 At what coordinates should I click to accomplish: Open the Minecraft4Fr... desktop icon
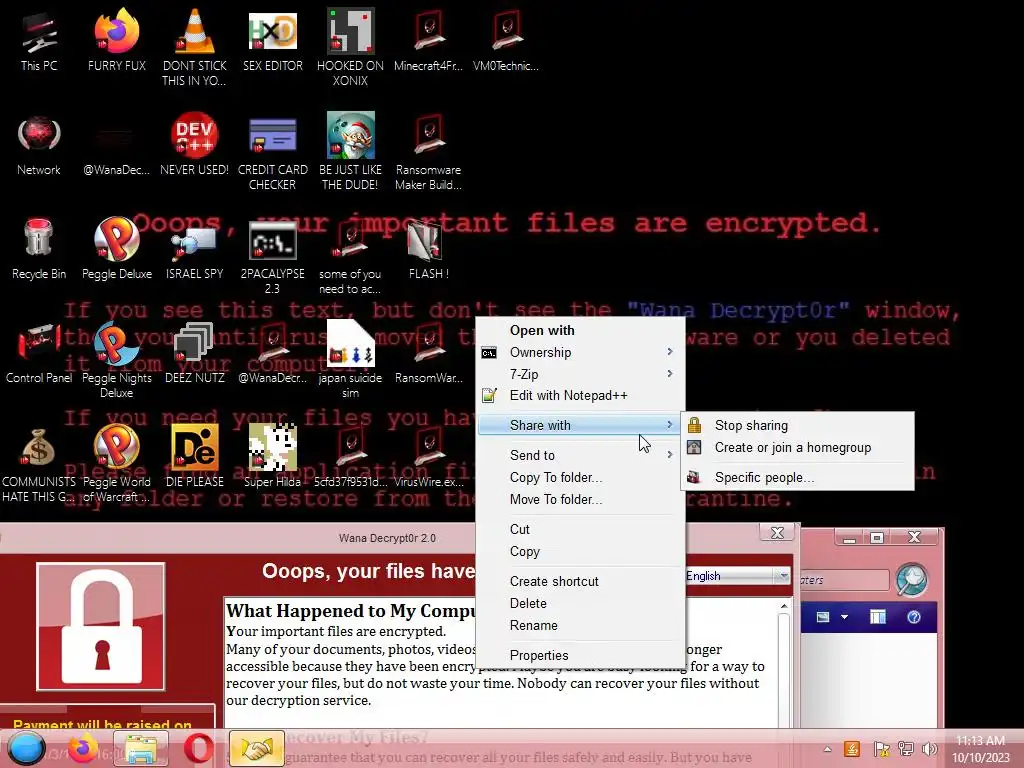pyautogui.click(x=428, y=40)
